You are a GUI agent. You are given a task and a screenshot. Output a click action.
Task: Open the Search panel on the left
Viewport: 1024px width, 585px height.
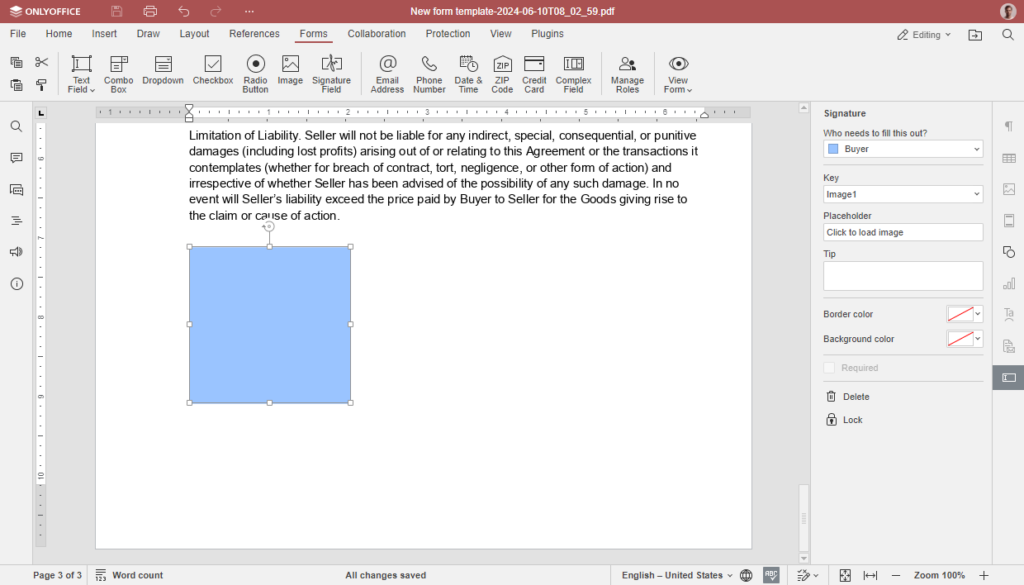tap(18, 126)
